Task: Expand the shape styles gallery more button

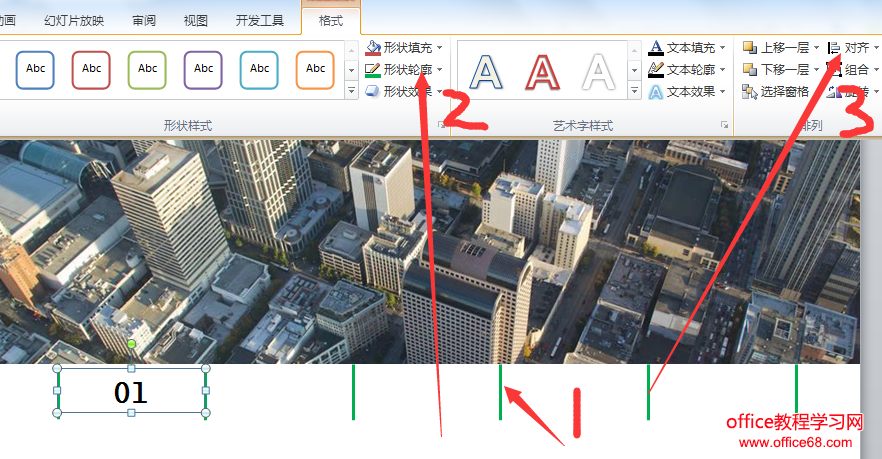Action: point(352,91)
